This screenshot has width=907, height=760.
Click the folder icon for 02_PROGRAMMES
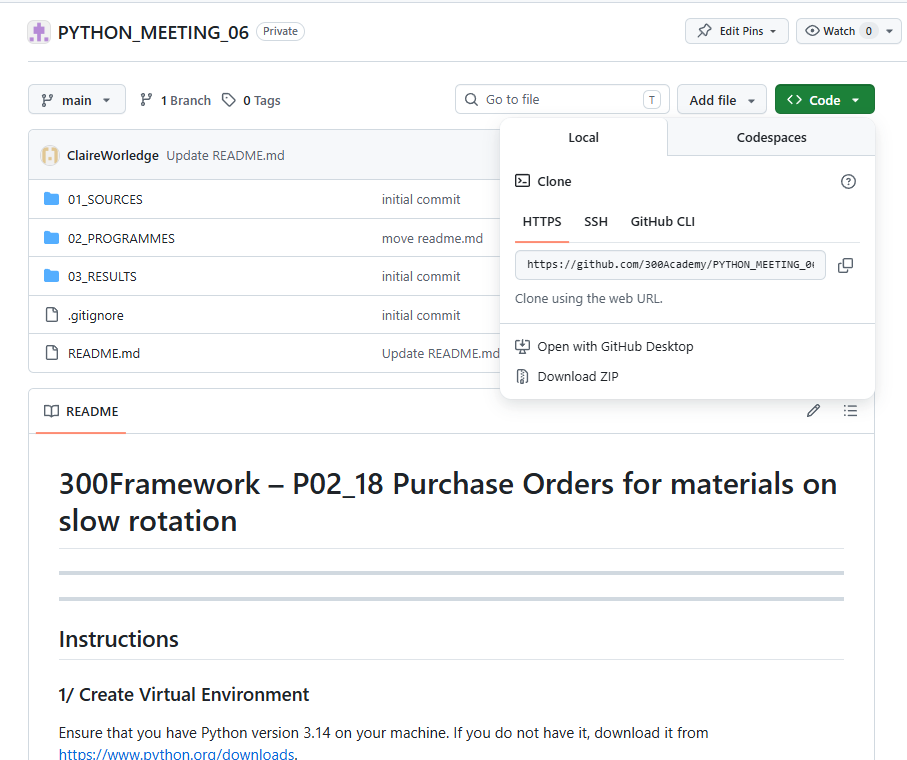tap(51, 238)
